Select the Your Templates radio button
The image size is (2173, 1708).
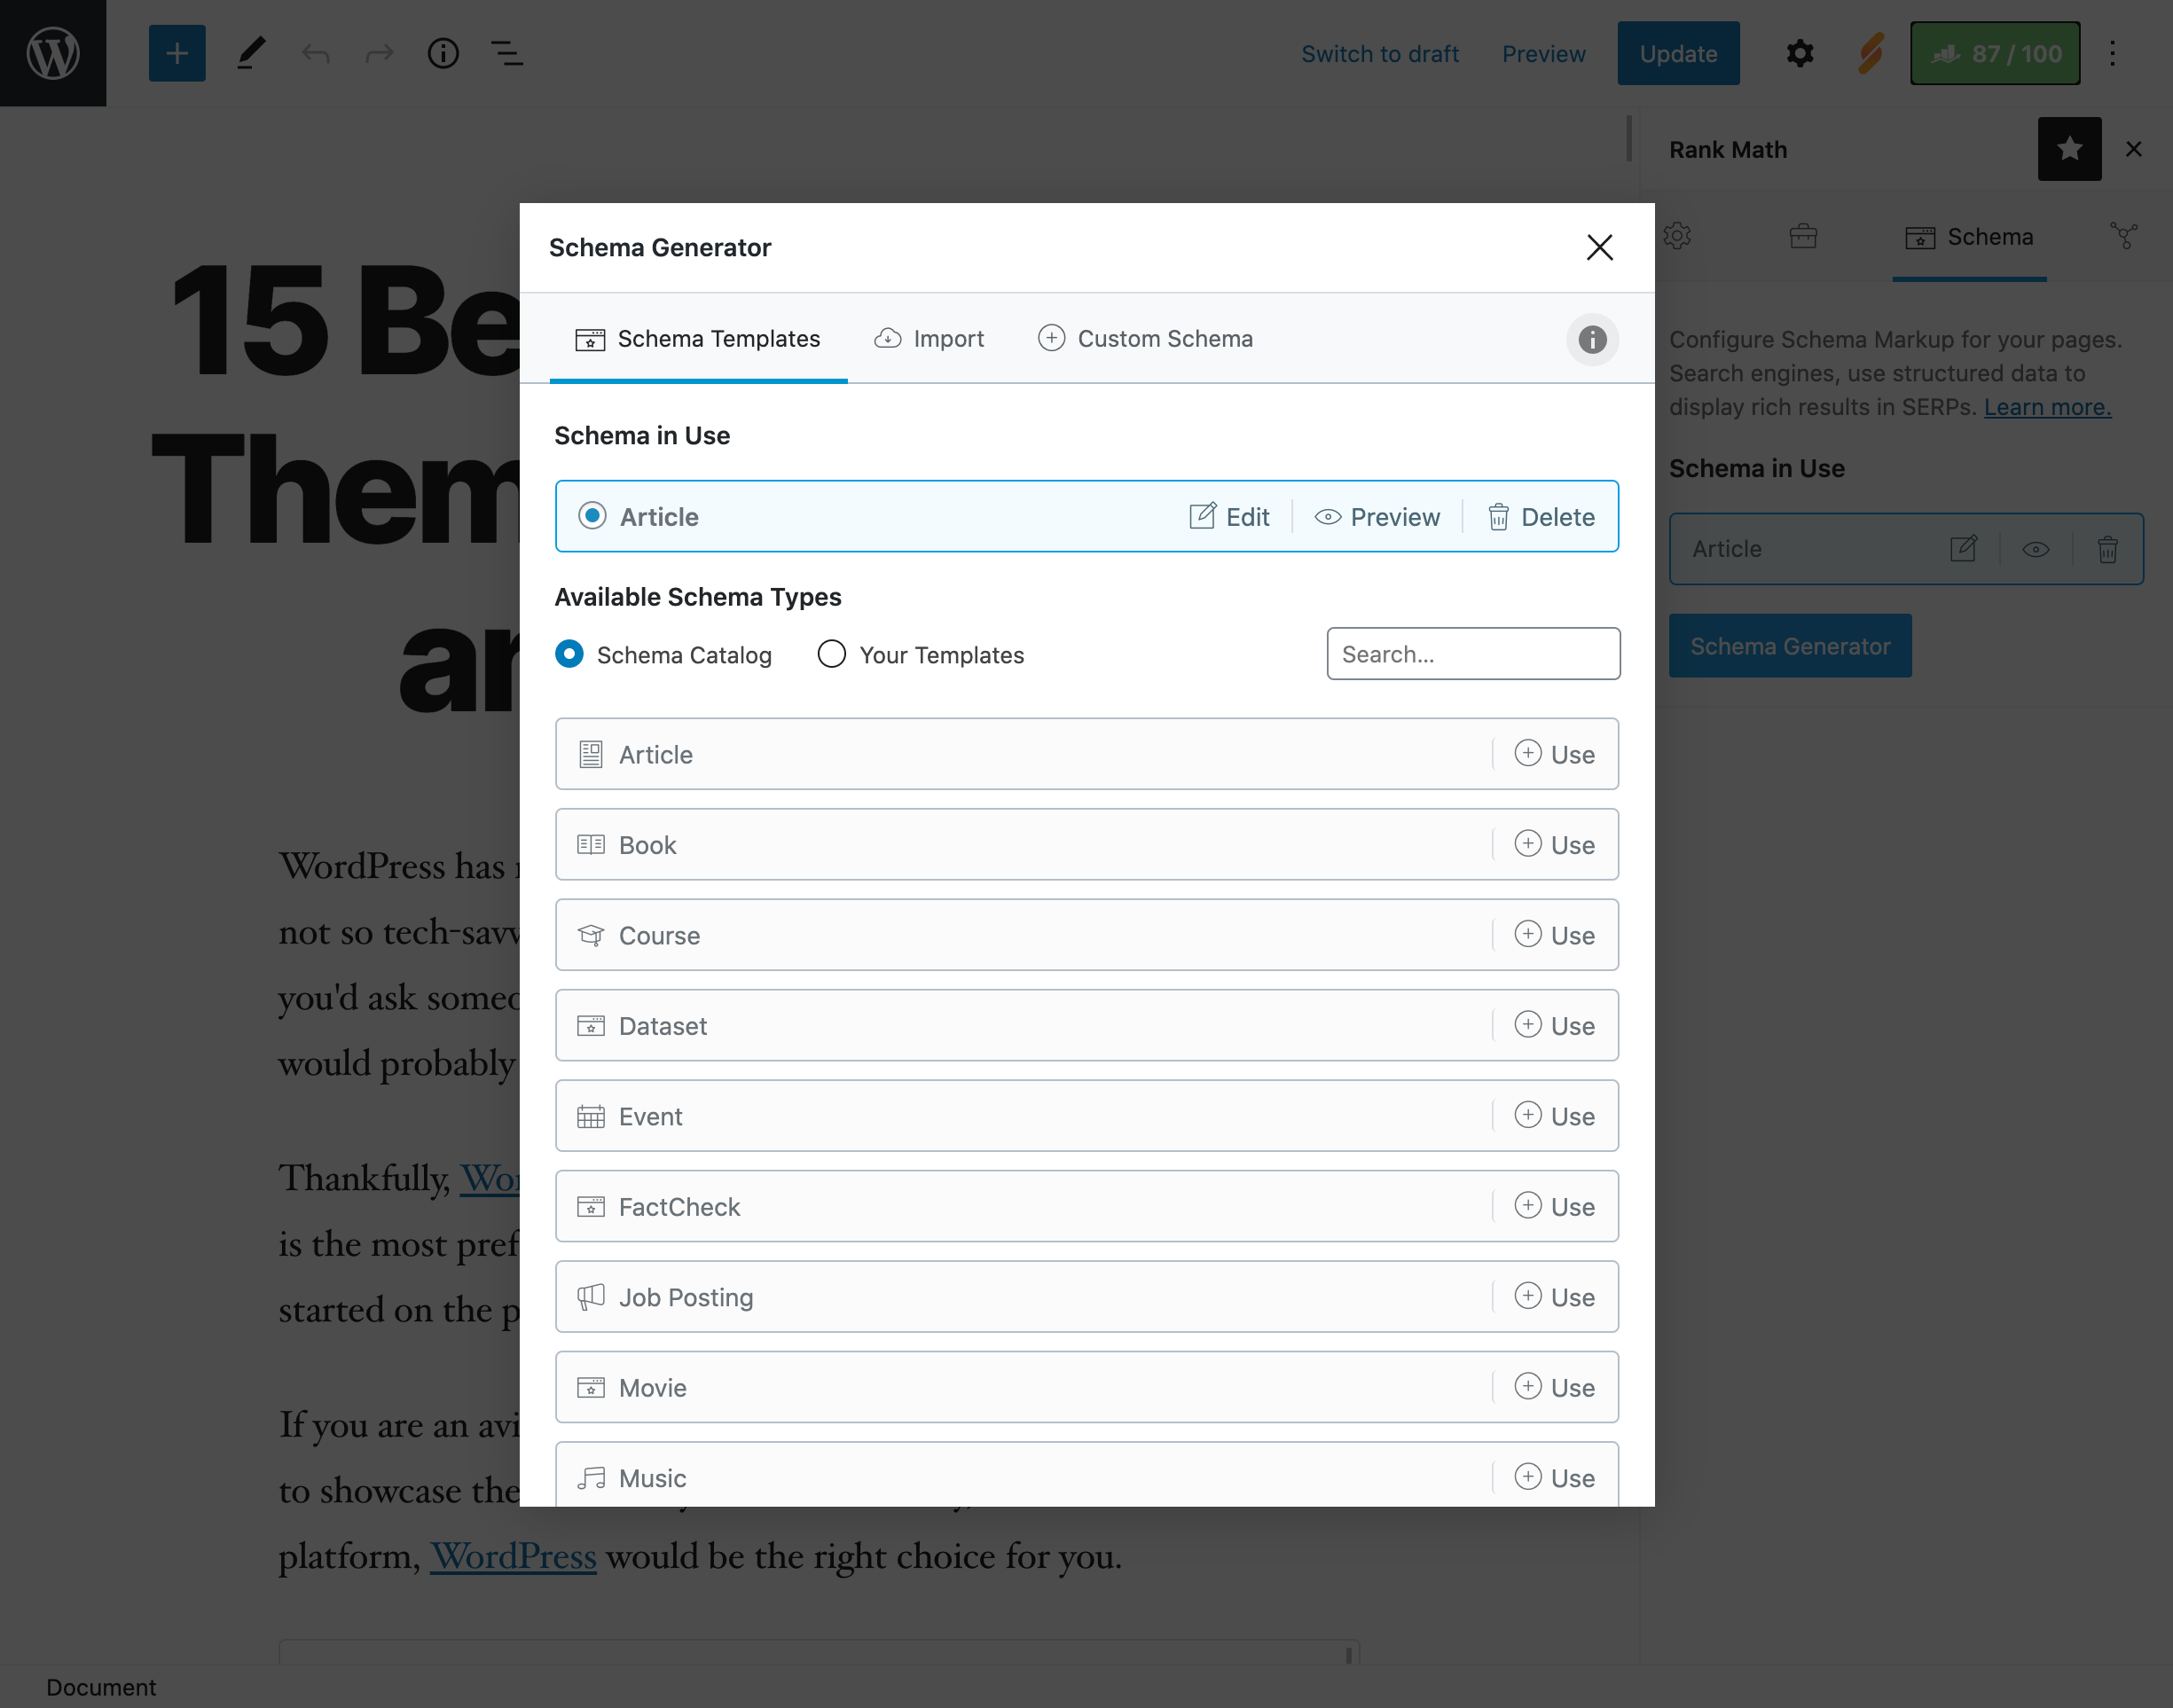(829, 654)
